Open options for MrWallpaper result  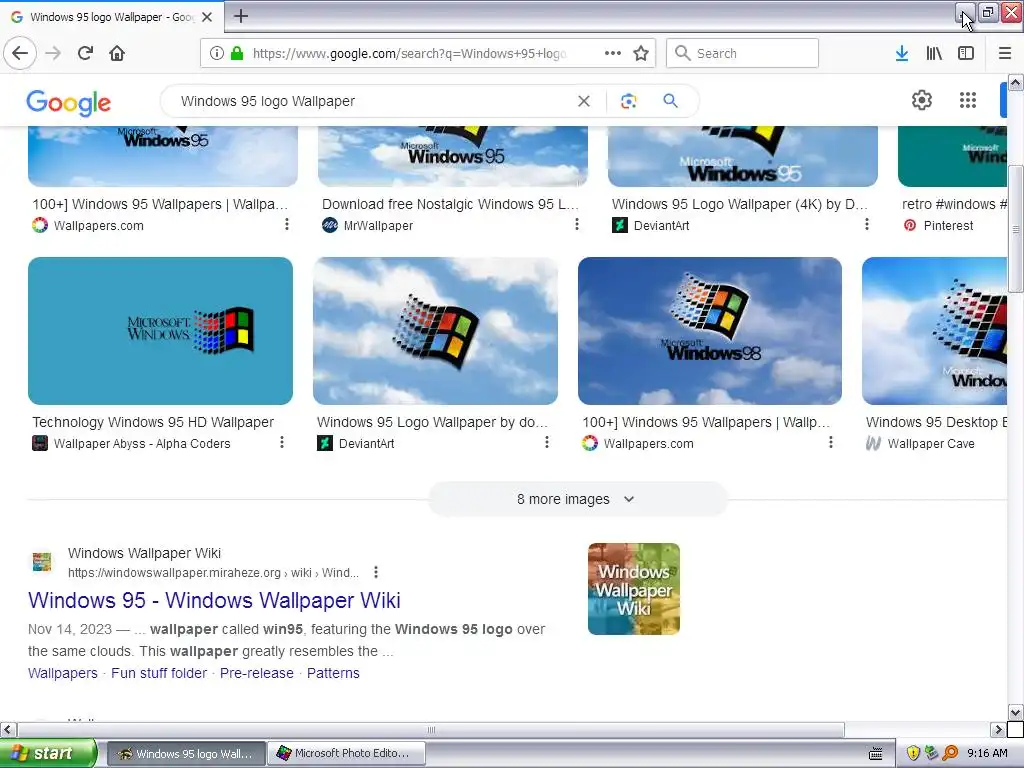click(x=577, y=225)
